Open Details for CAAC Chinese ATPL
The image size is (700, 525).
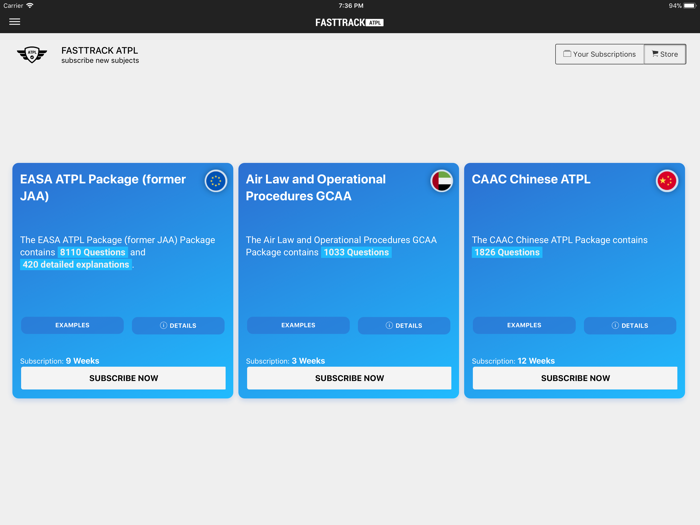(630, 325)
